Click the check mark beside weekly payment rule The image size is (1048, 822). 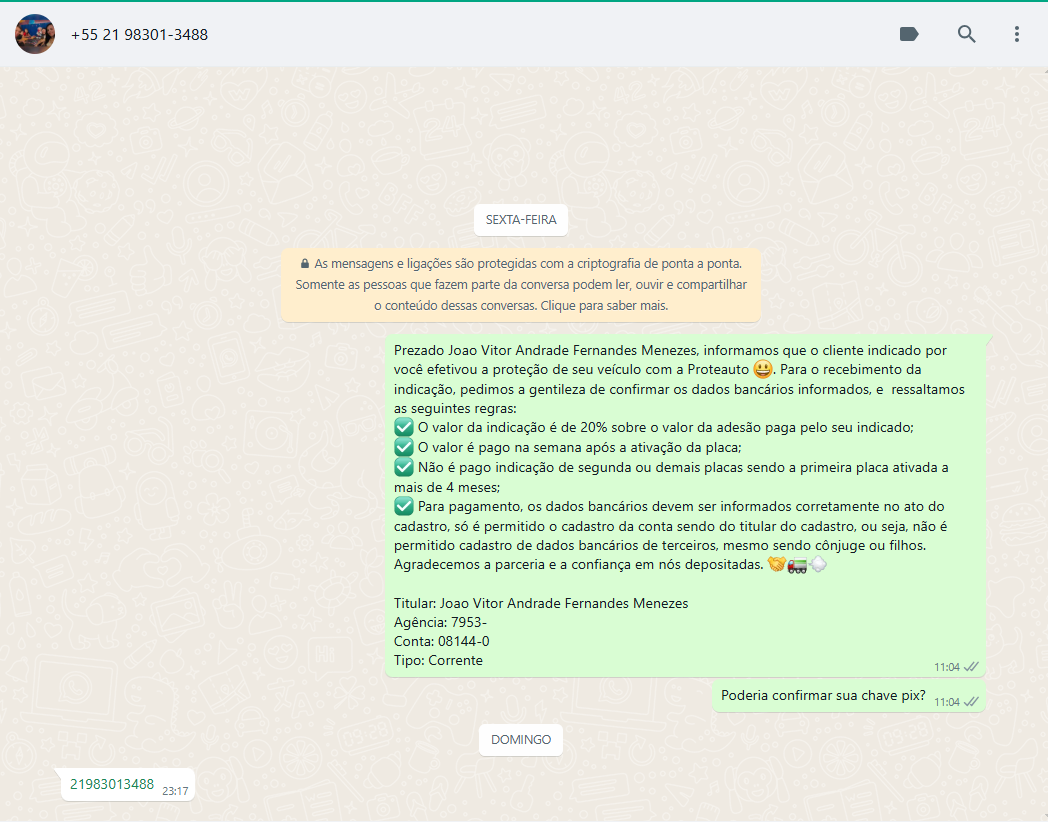[x=404, y=447]
